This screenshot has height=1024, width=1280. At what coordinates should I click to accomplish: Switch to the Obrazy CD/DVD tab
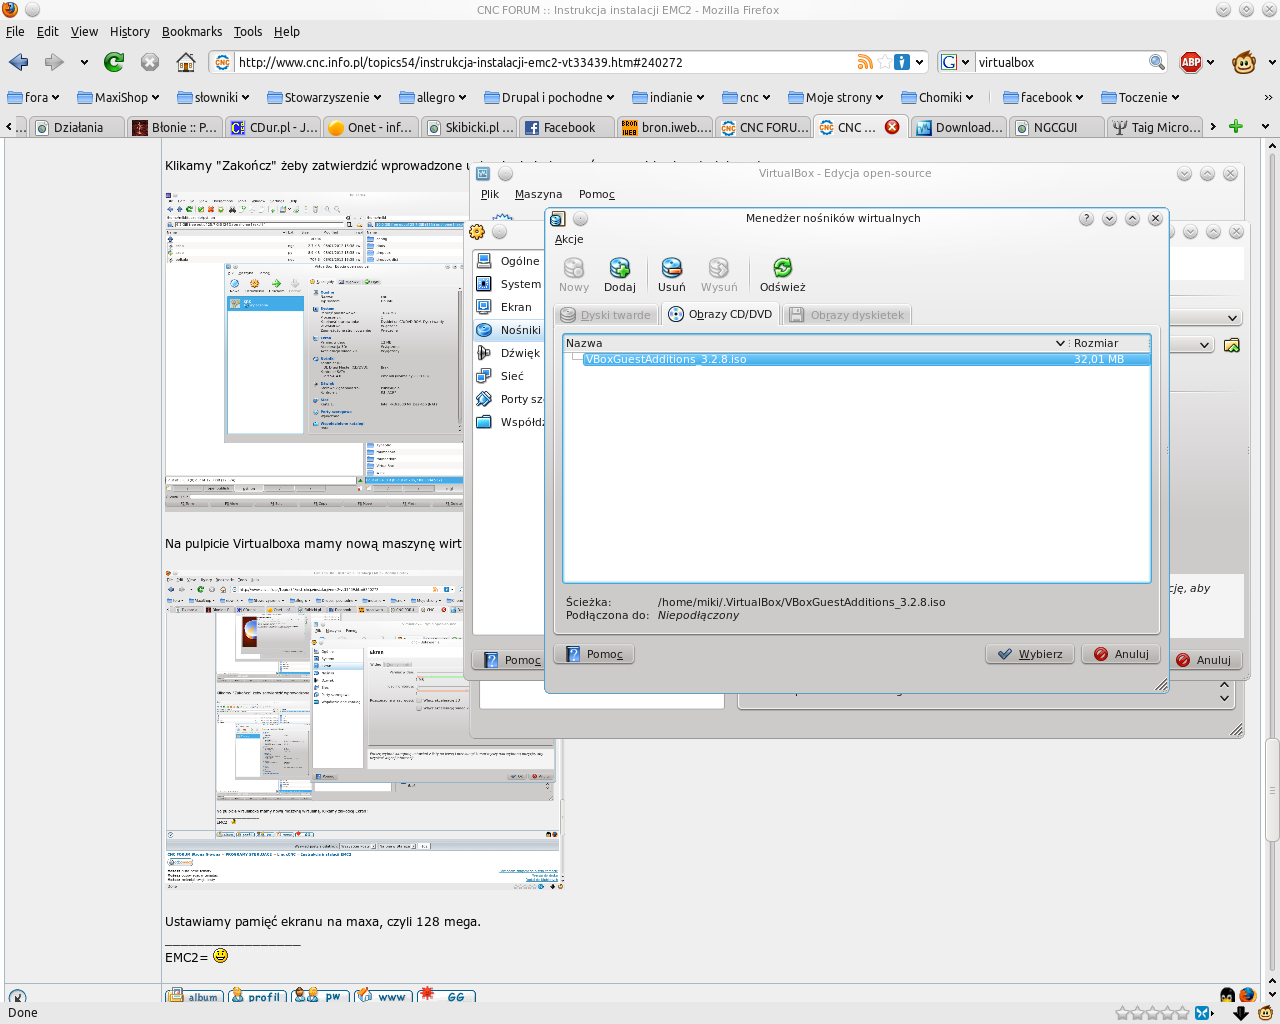720,314
